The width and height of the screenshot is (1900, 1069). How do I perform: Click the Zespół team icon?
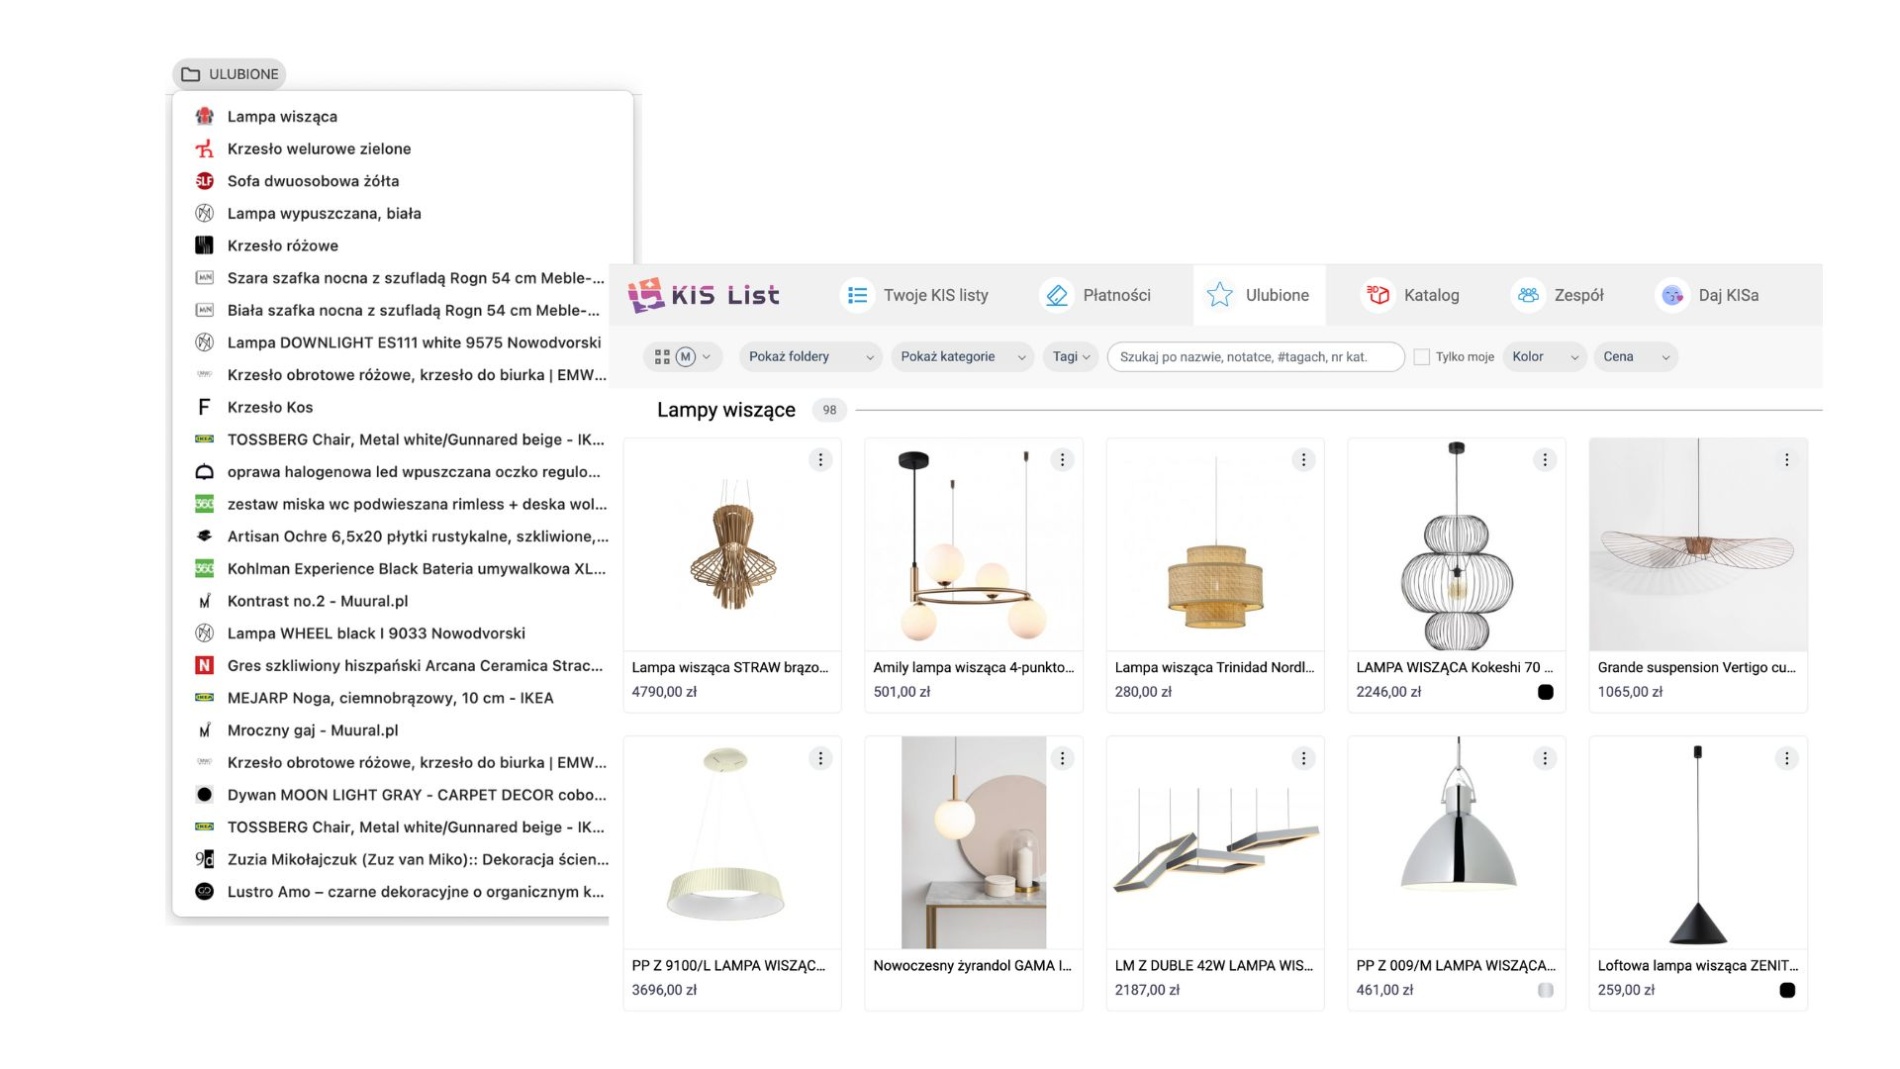(x=1528, y=295)
